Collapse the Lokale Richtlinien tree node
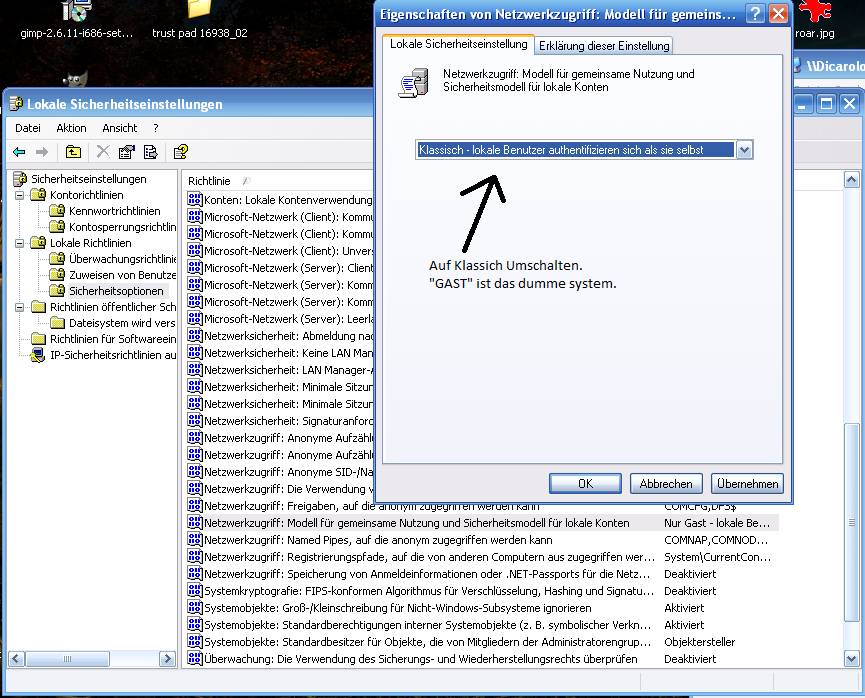The width and height of the screenshot is (865, 698). coord(20,243)
